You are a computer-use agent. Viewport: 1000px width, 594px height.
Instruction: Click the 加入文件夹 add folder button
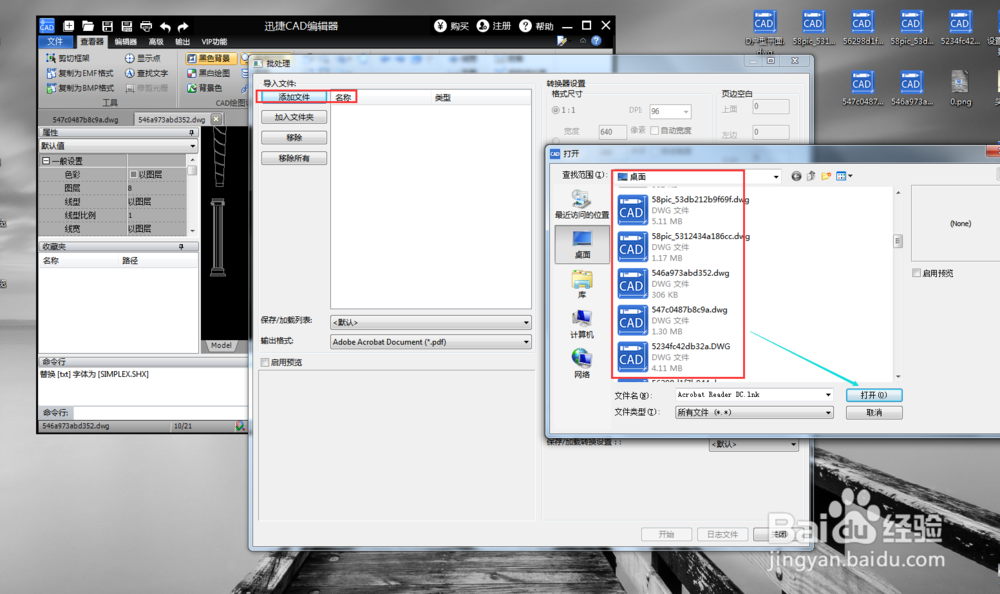pyautogui.click(x=294, y=117)
